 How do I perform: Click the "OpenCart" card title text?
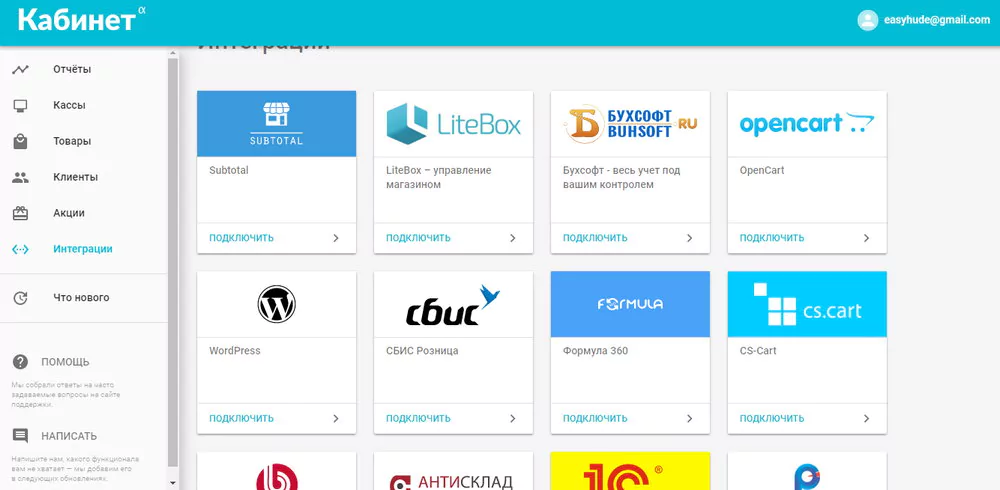pyautogui.click(x=761, y=170)
